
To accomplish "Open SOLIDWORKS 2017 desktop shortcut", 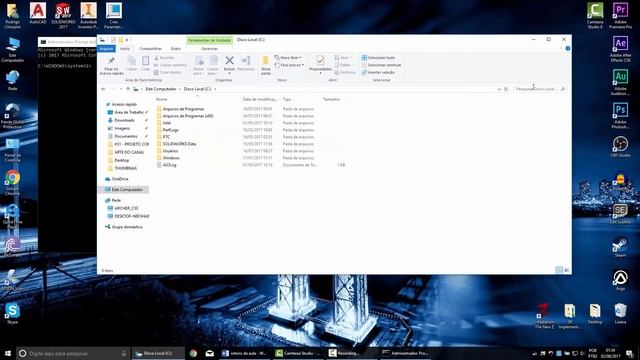I will [x=63, y=16].
